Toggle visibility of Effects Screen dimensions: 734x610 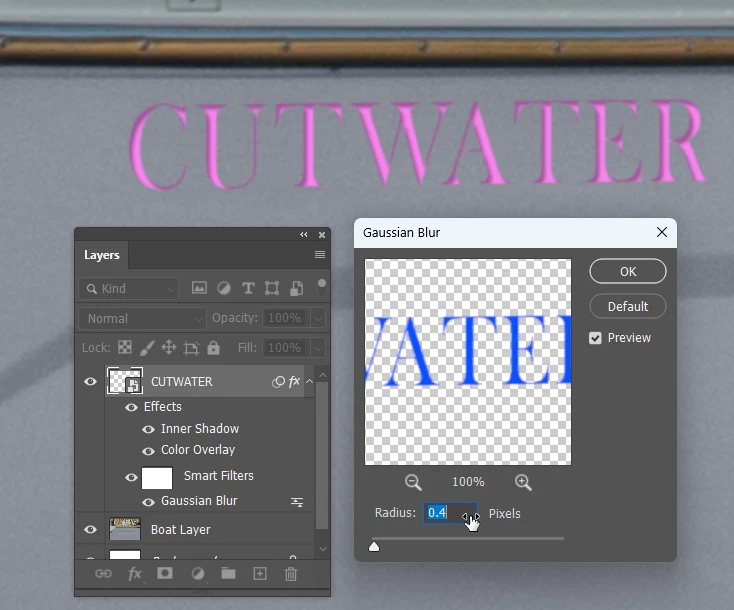[x=132, y=407]
